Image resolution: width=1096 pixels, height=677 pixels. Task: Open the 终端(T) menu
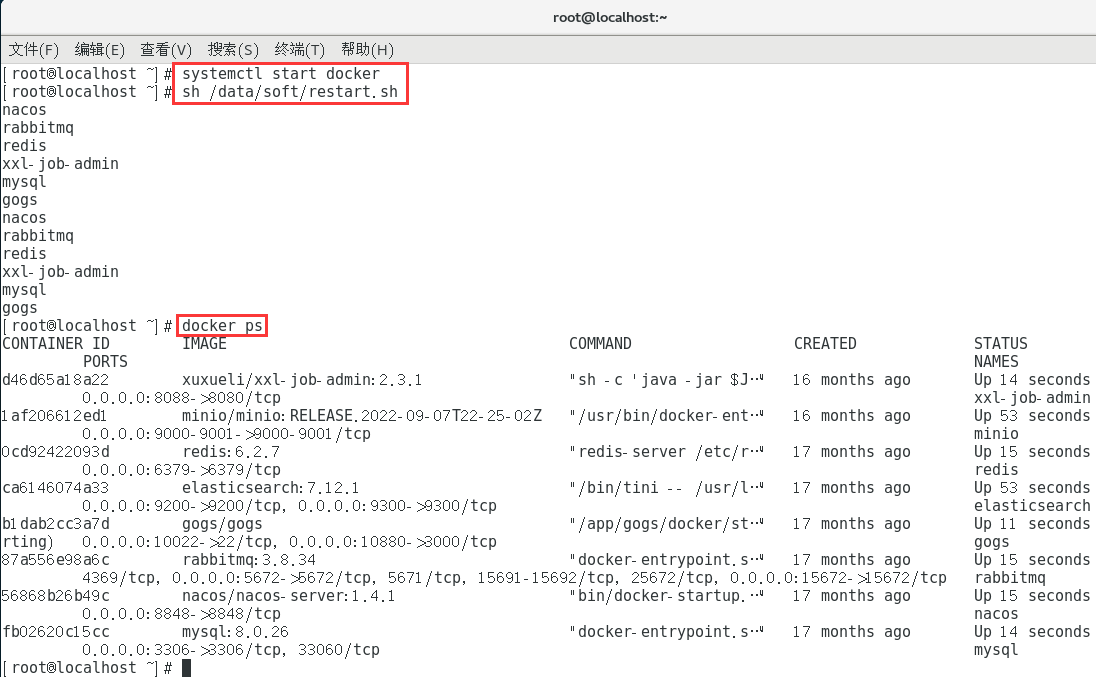coord(299,50)
